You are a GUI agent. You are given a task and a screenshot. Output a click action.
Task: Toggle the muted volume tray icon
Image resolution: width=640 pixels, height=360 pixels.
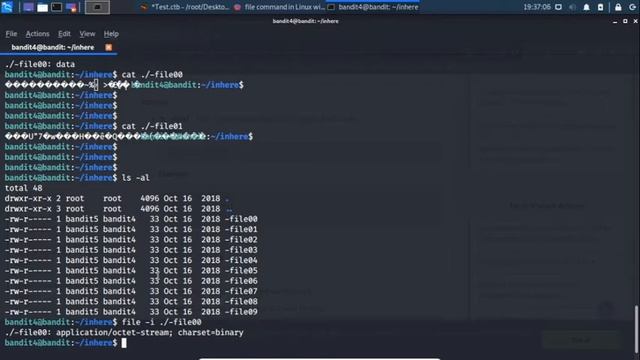point(572,7)
